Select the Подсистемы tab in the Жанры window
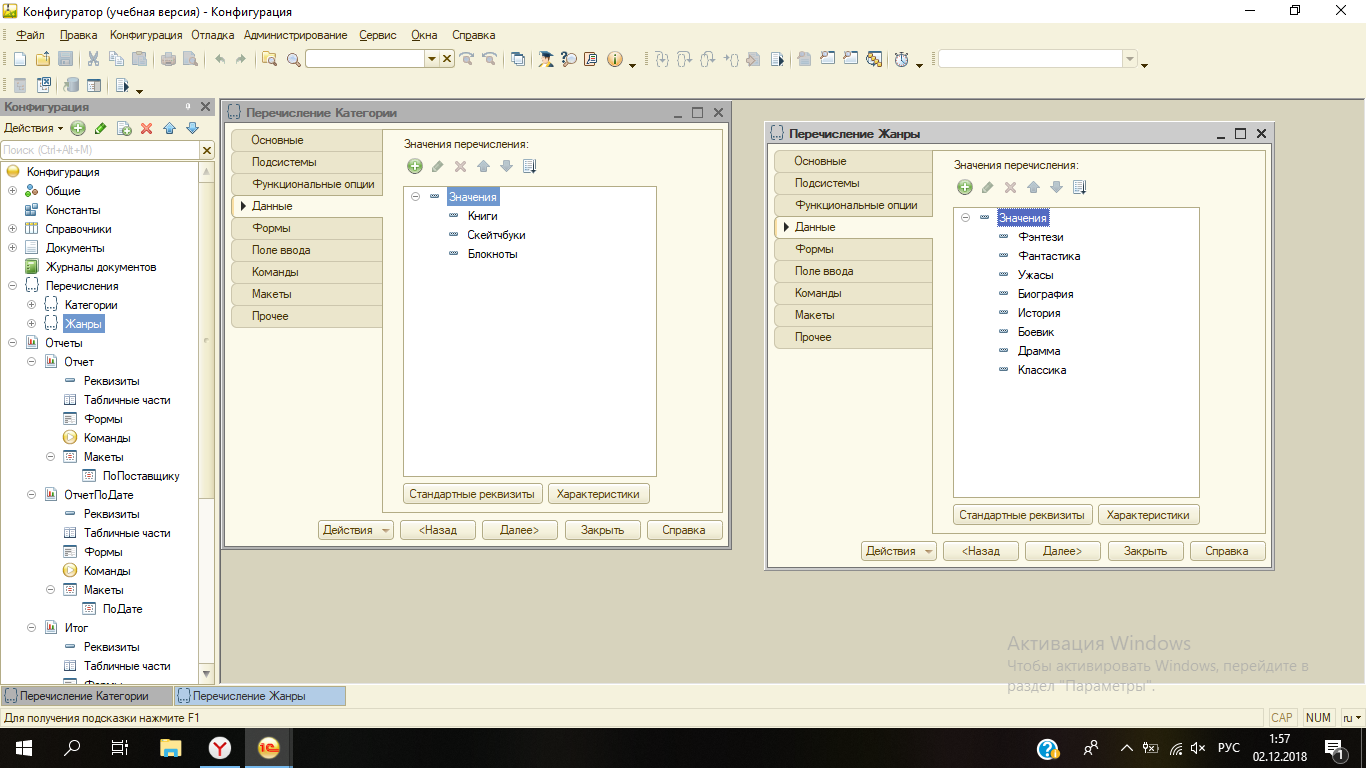This screenshot has width=1366, height=768. point(853,183)
